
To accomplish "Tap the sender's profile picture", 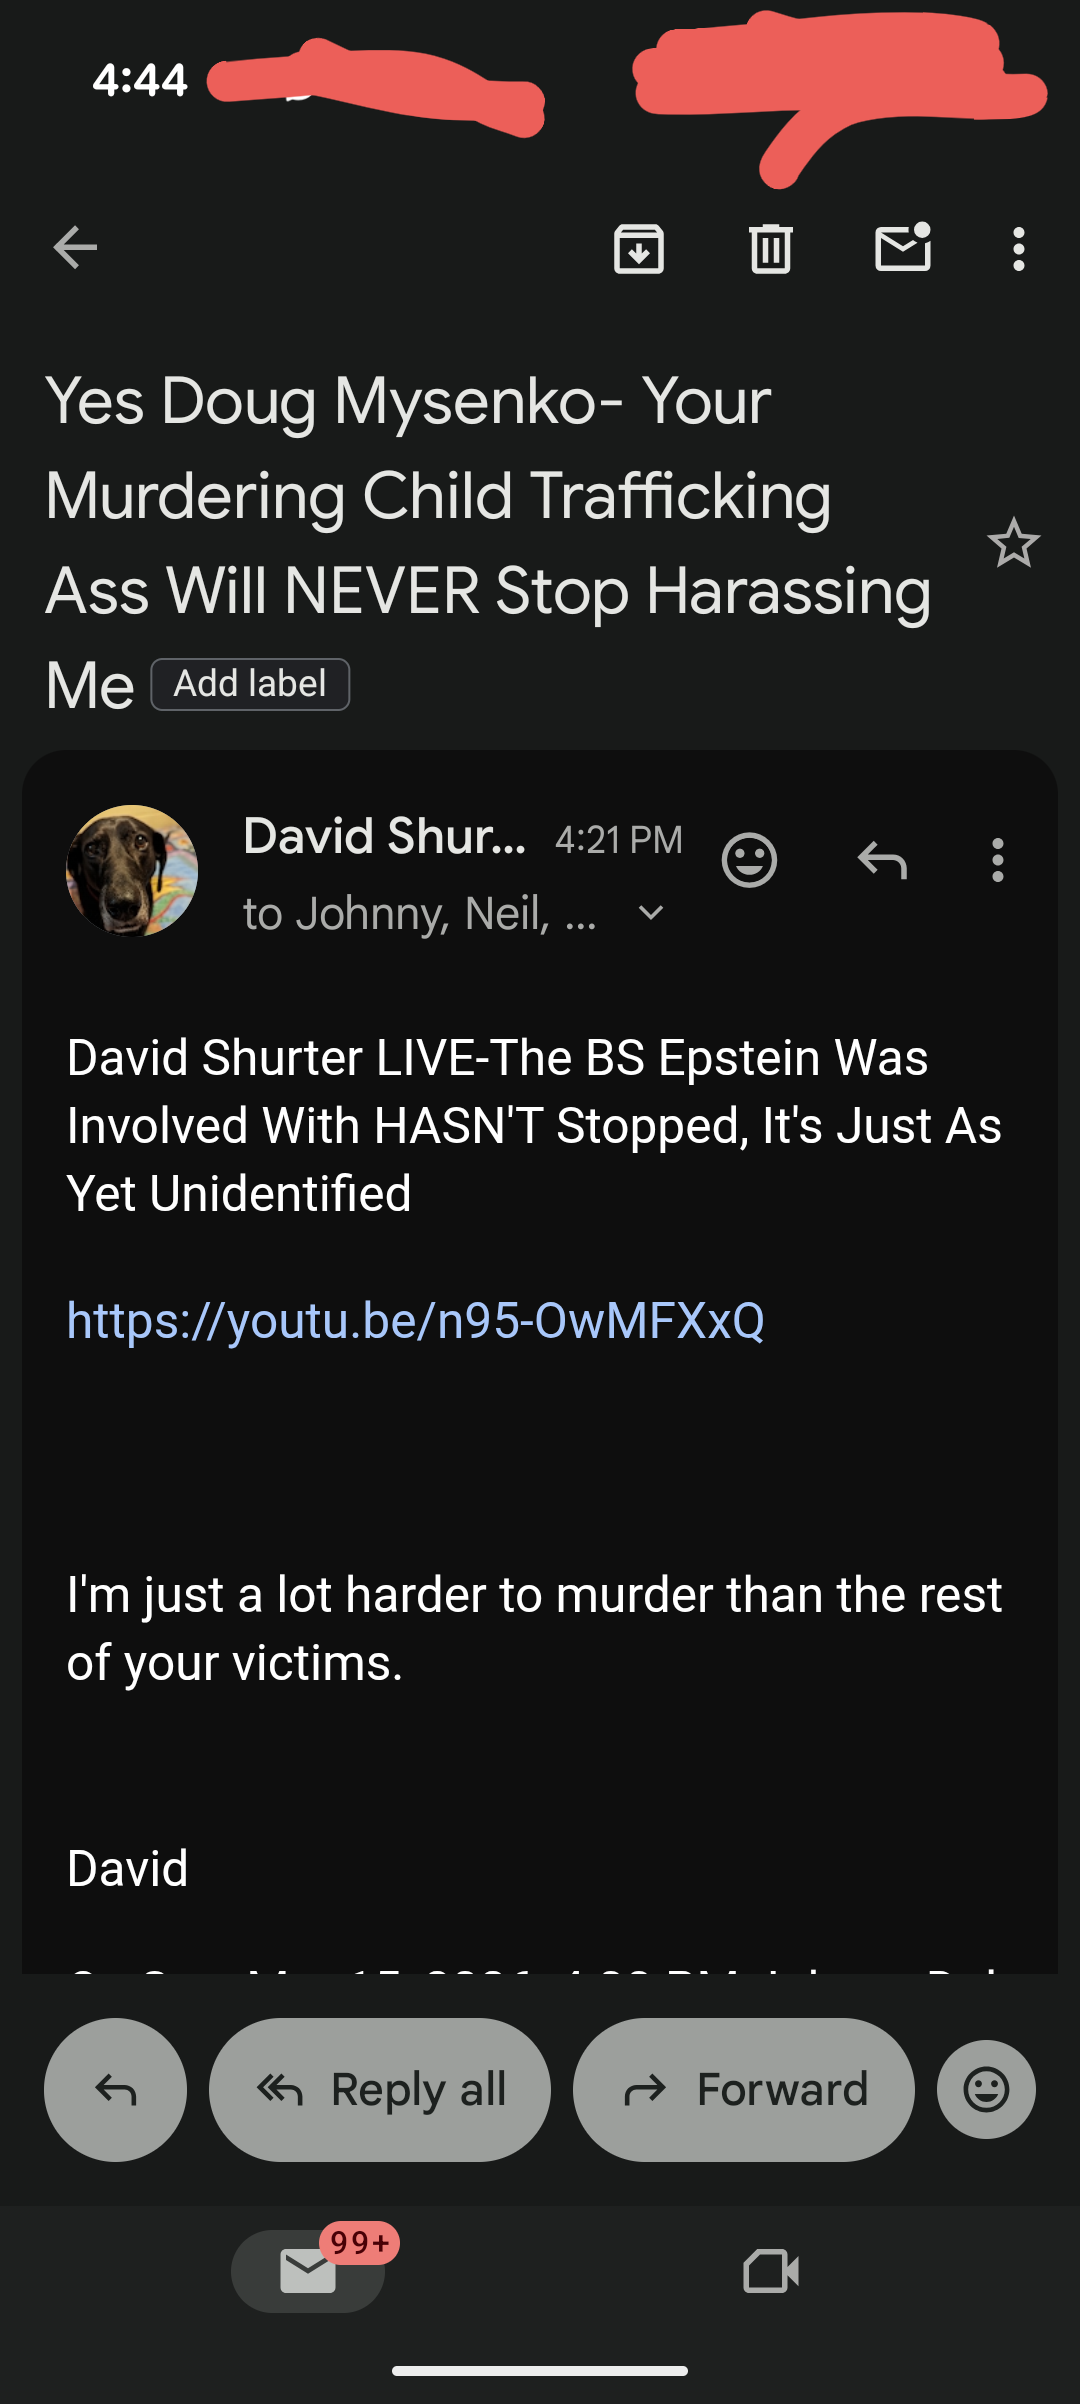I will click(132, 870).
